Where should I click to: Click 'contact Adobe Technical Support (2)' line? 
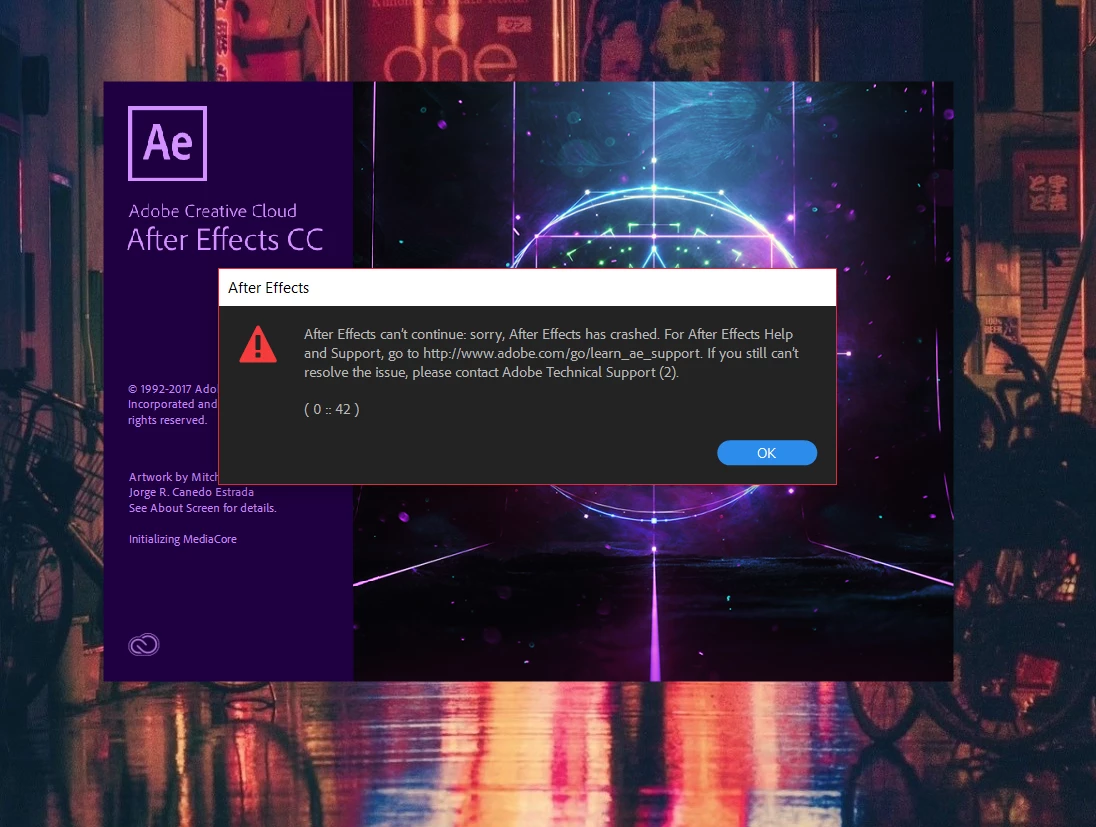tap(491, 373)
